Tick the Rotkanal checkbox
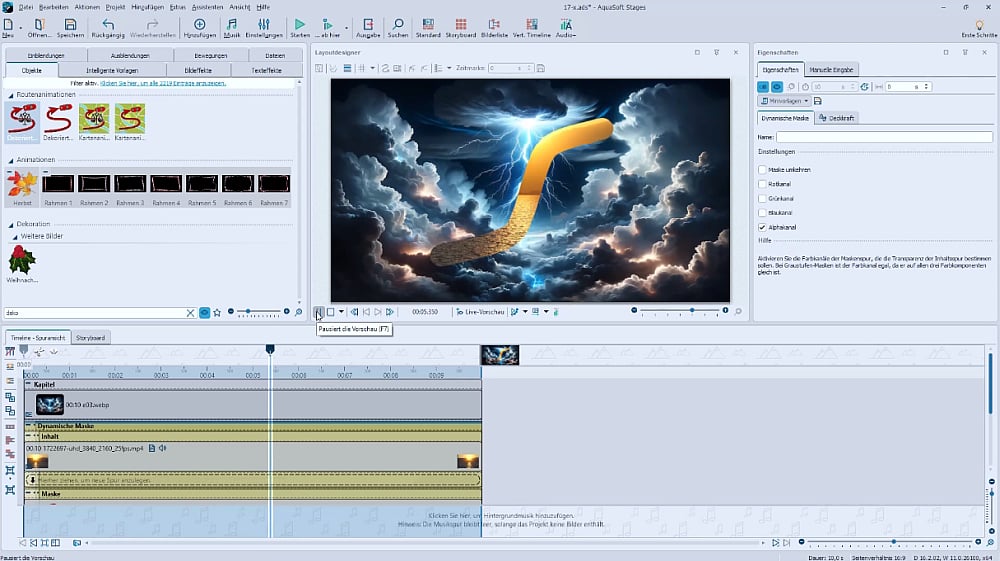Viewport: 1000px width, 561px height. pos(763,184)
